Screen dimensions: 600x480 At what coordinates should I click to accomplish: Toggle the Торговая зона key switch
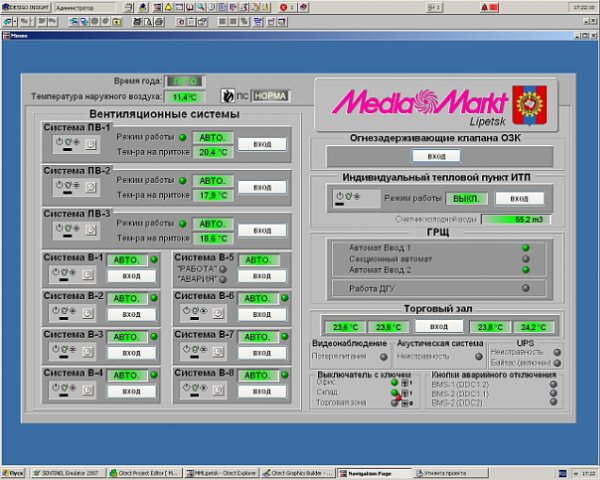406,401
